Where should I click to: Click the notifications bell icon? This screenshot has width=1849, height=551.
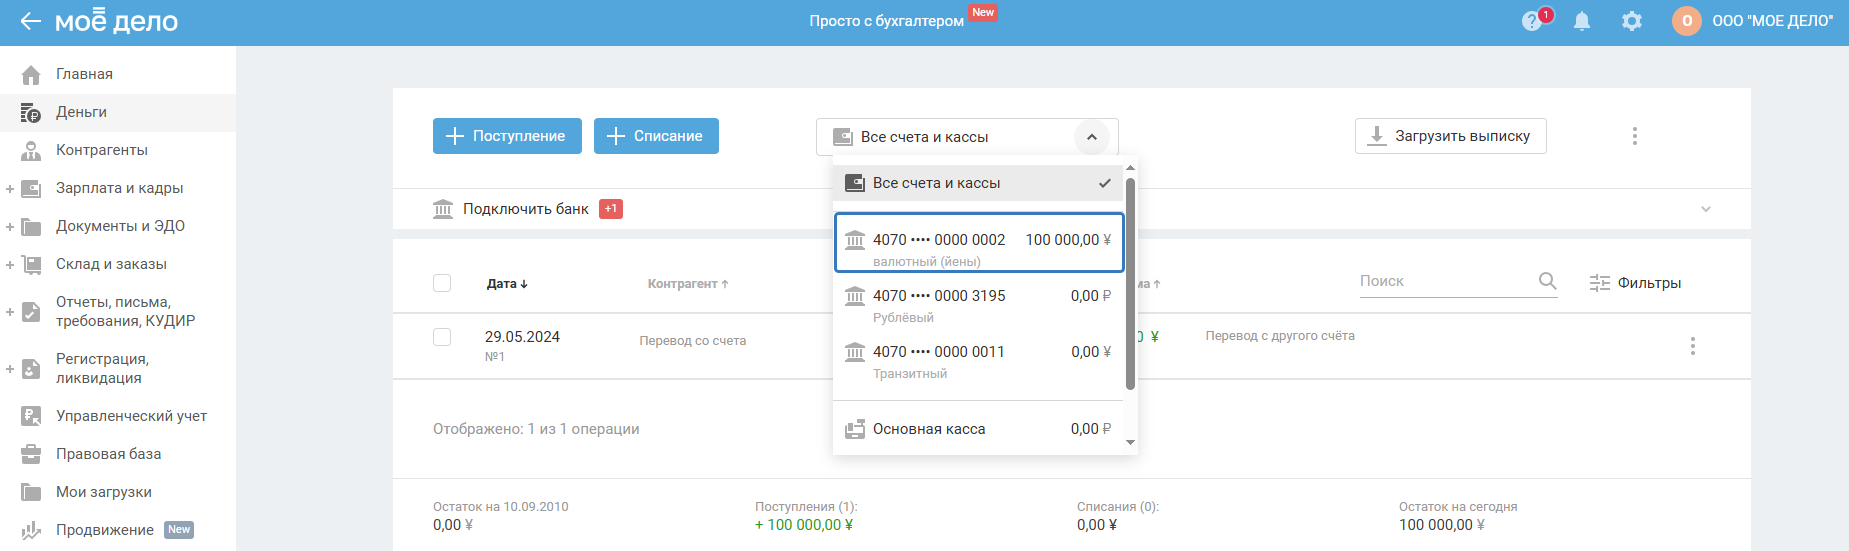[1582, 21]
